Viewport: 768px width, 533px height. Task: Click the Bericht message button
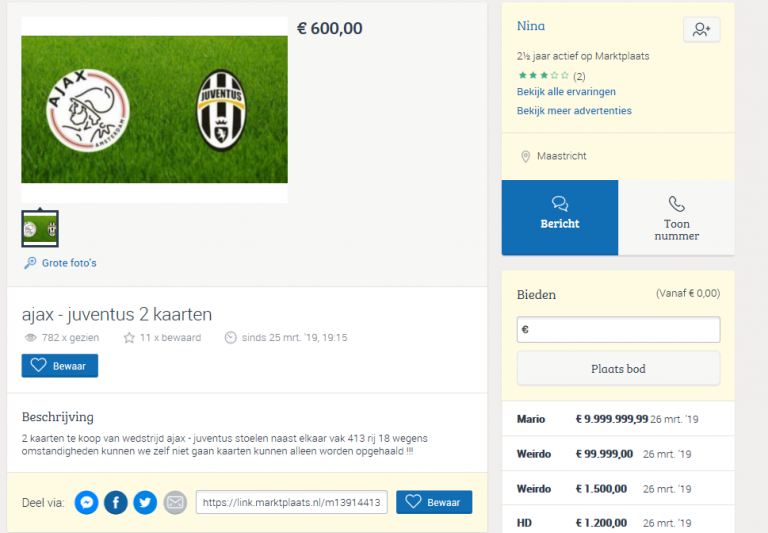coord(560,218)
